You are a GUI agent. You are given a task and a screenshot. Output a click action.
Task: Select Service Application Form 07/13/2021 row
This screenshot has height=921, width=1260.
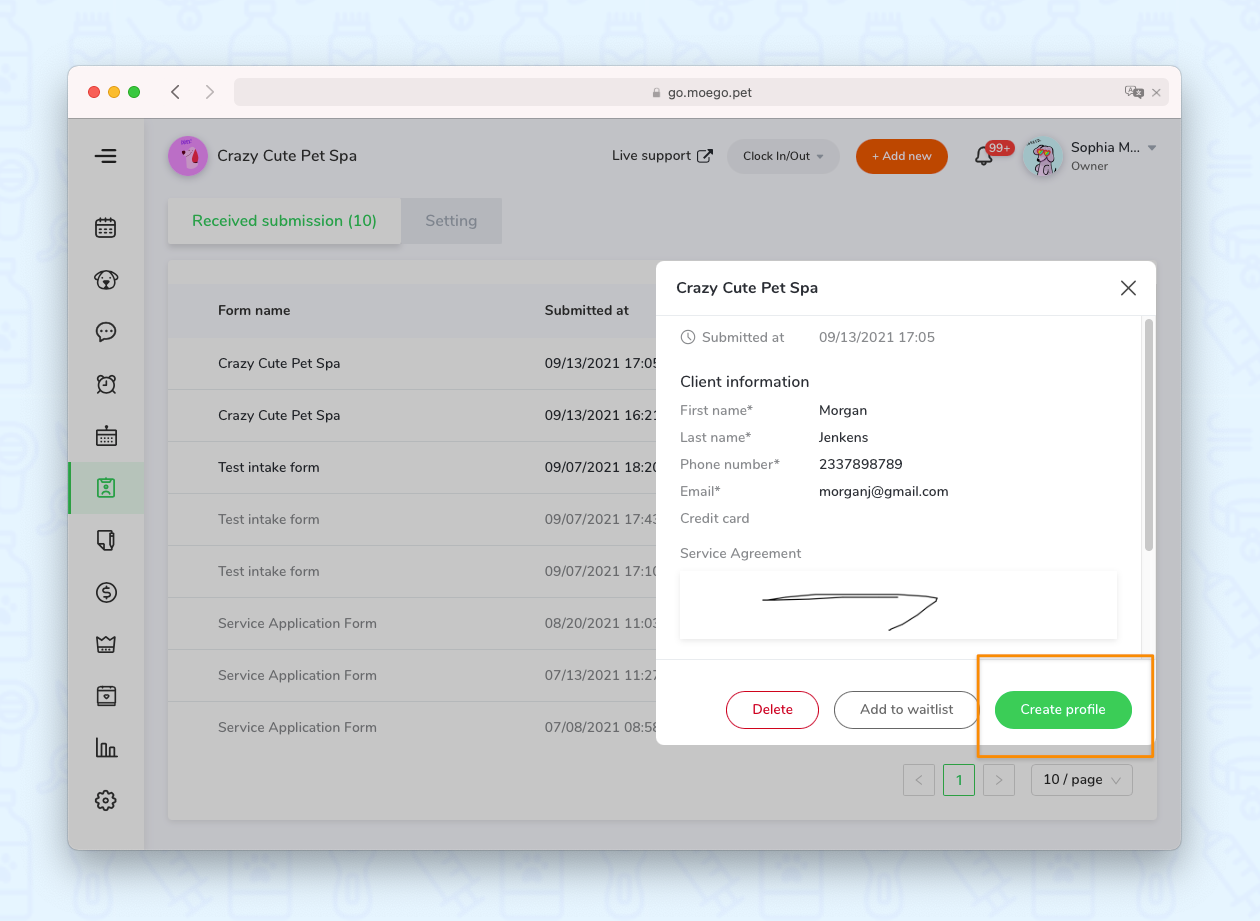tap(412, 676)
